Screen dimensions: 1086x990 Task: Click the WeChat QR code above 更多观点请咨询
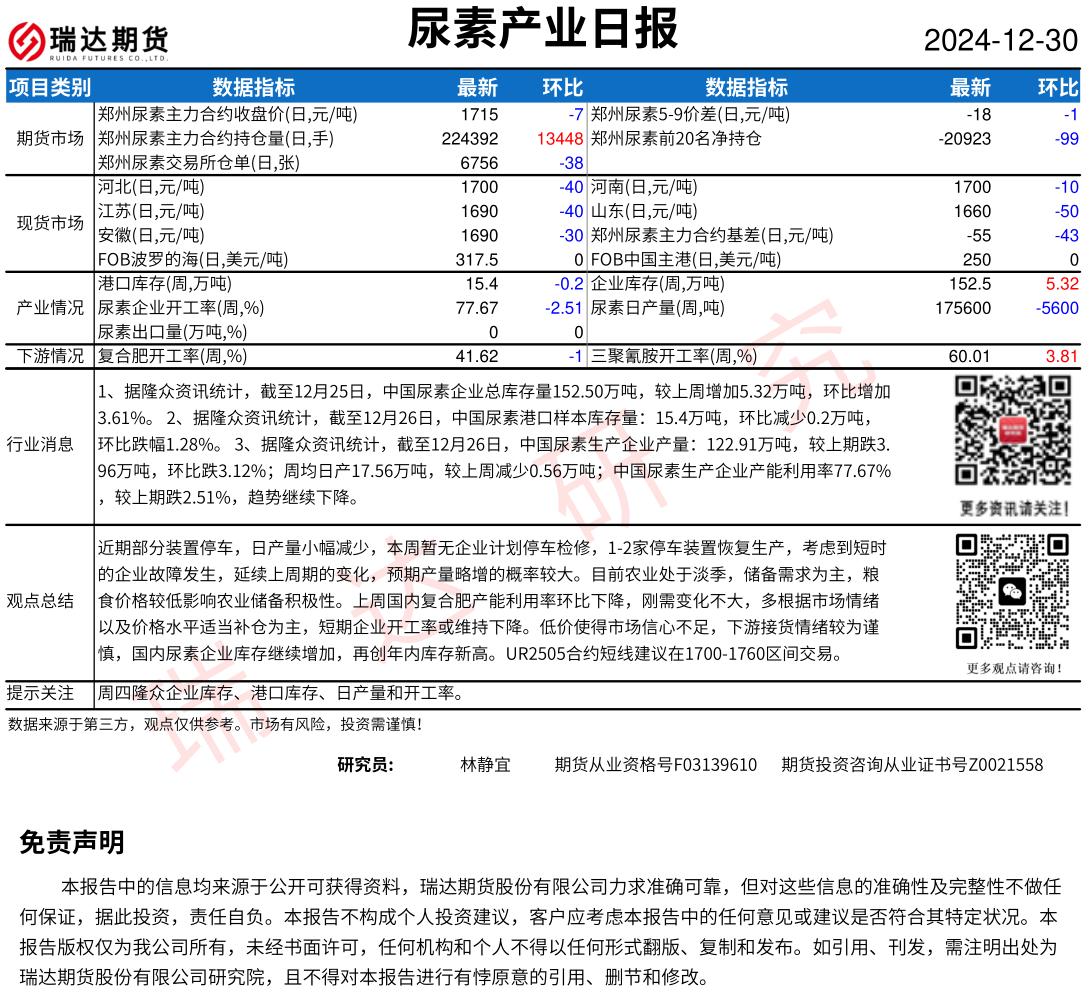click(x=1011, y=592)
